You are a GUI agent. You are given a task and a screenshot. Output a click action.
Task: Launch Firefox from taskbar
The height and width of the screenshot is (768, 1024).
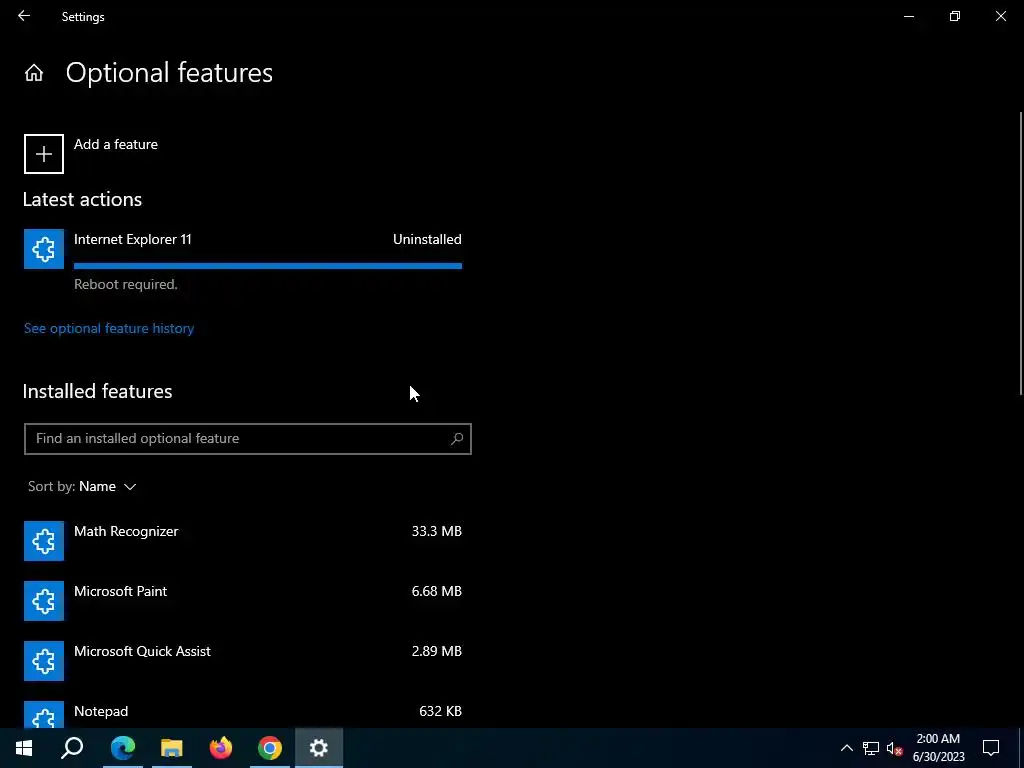click(221, 748)
